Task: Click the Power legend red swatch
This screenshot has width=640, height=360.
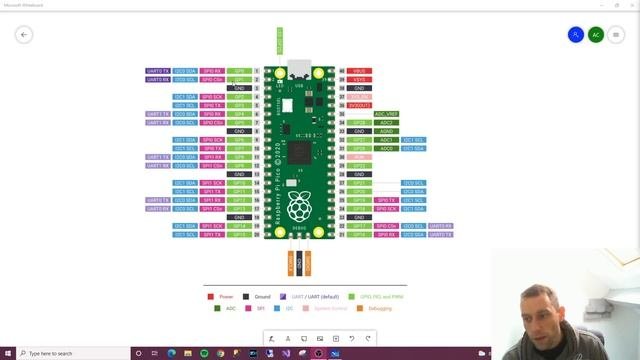Action: 211,297
